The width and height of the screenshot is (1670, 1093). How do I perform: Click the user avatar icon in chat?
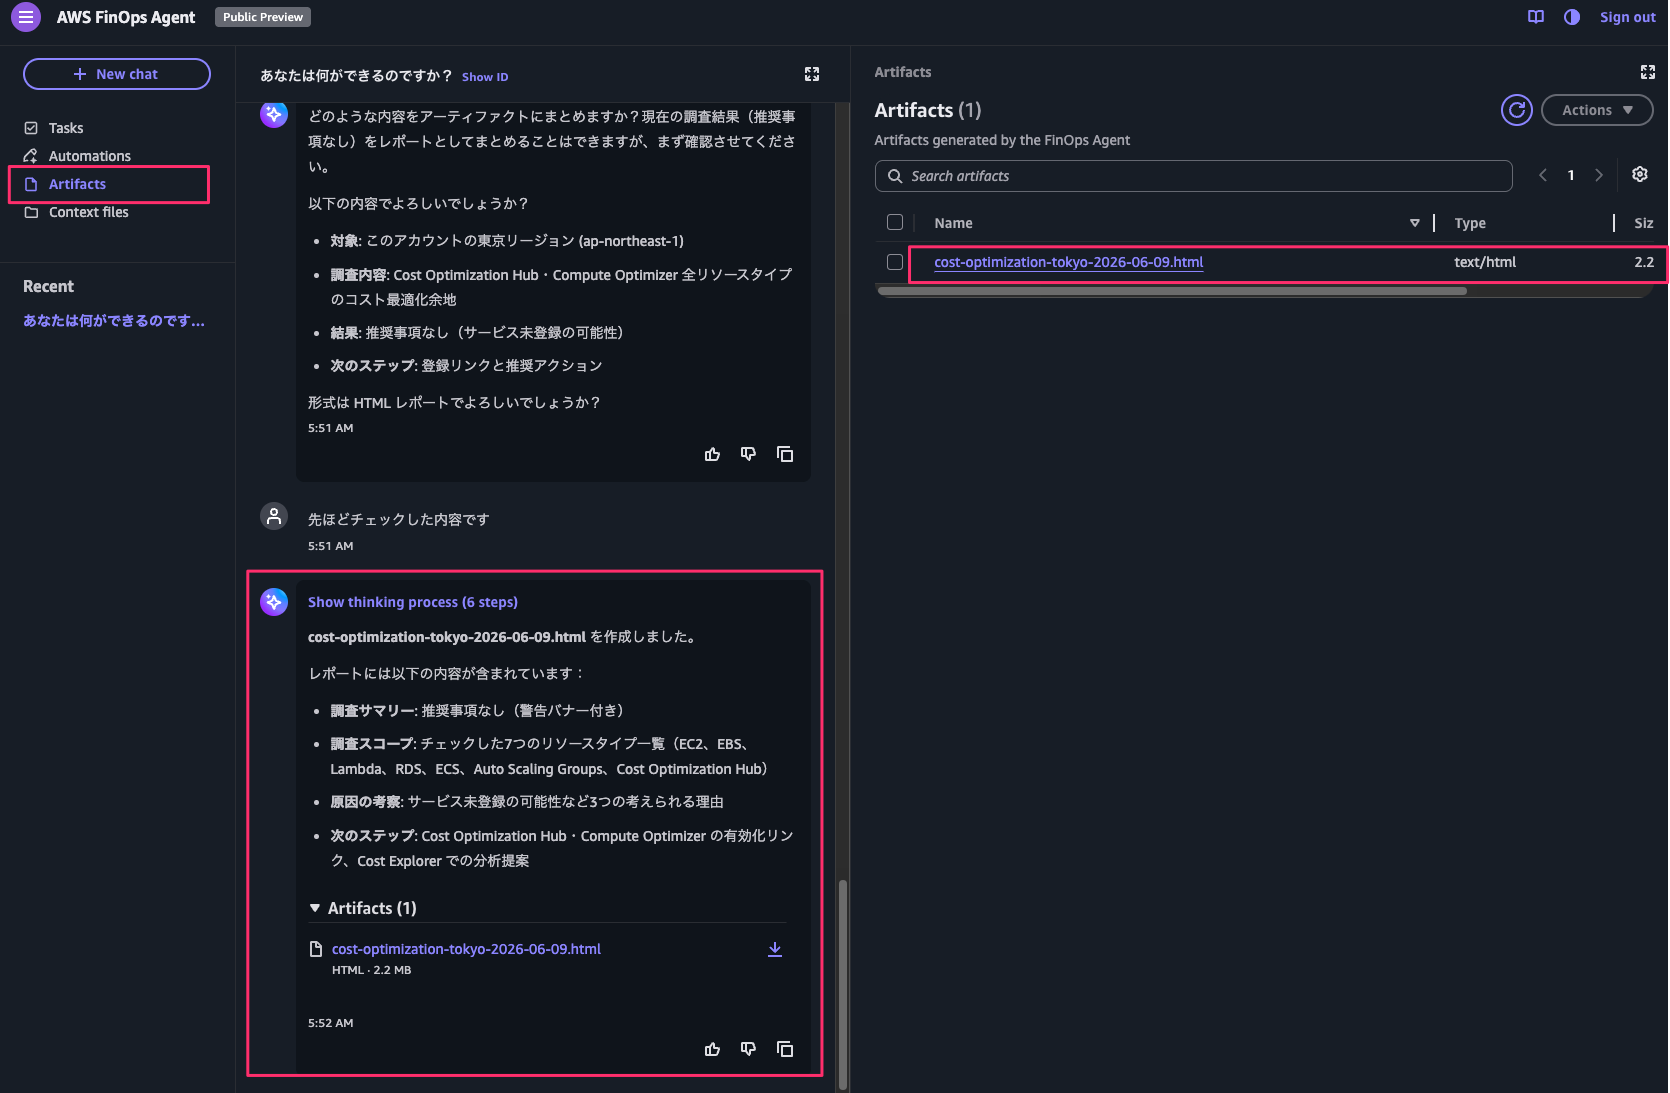point(274,516)
